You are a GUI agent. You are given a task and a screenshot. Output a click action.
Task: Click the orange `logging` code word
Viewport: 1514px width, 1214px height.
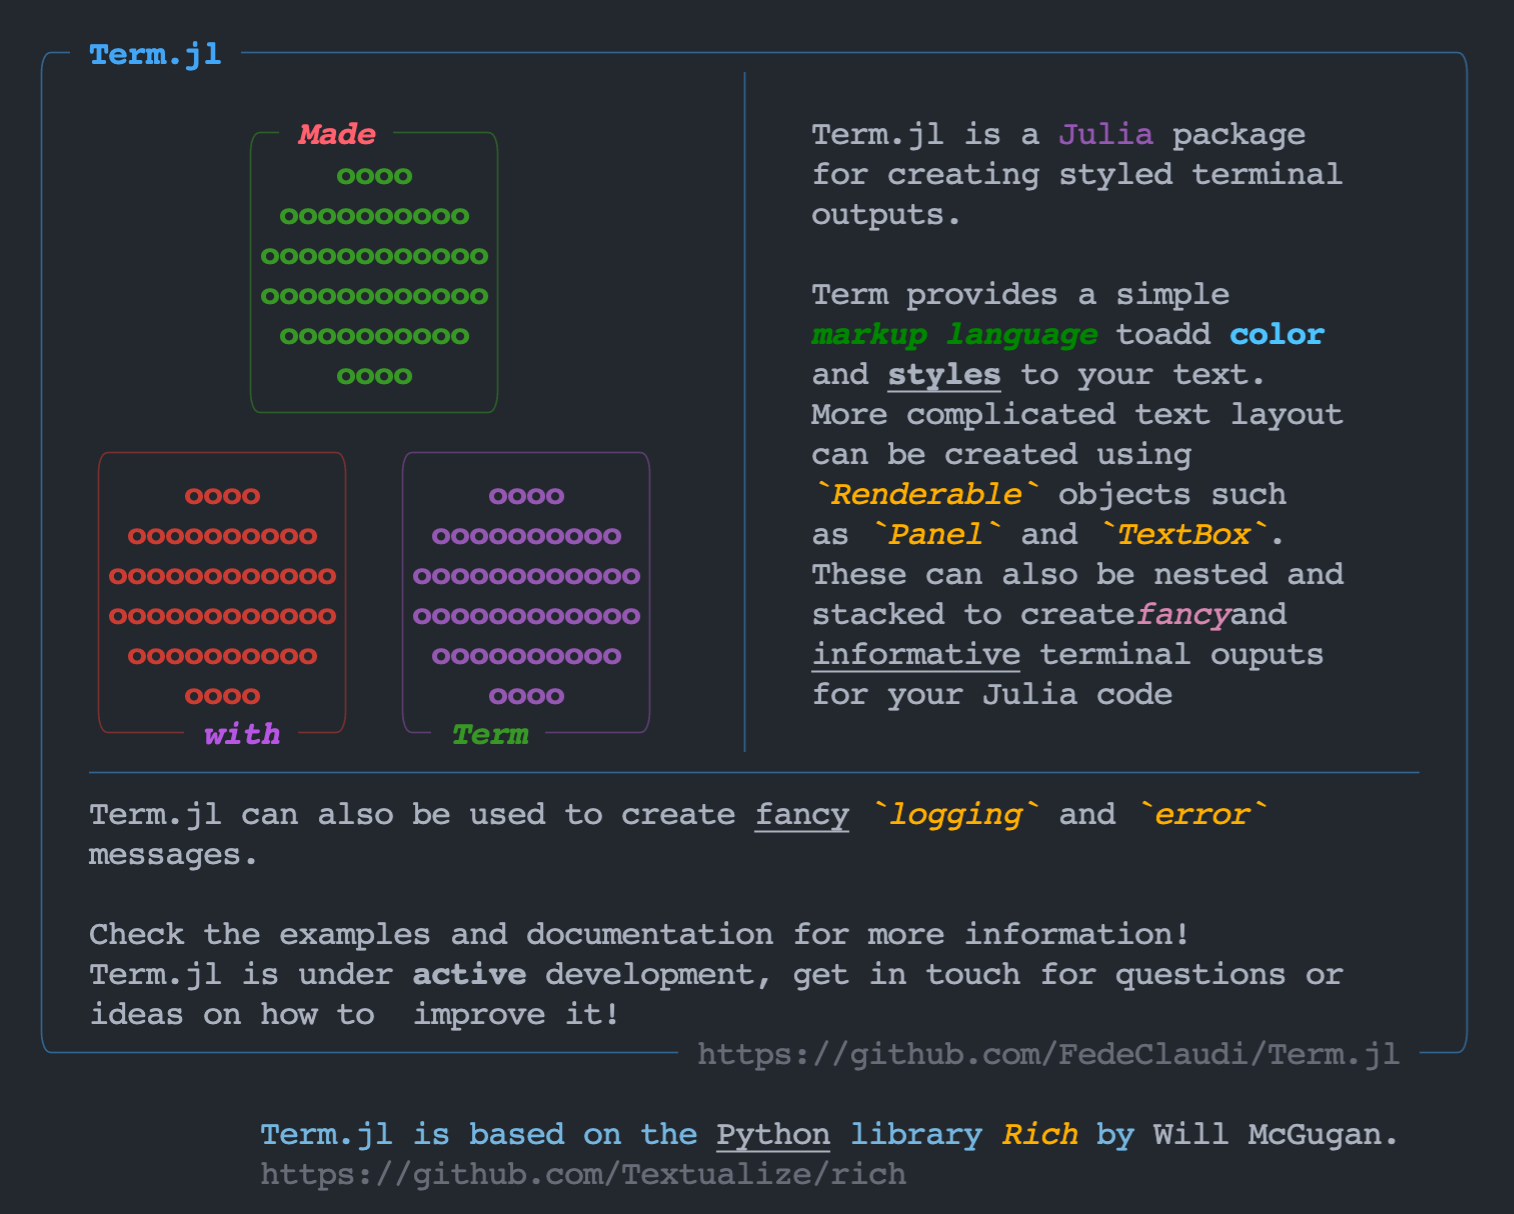955,815
